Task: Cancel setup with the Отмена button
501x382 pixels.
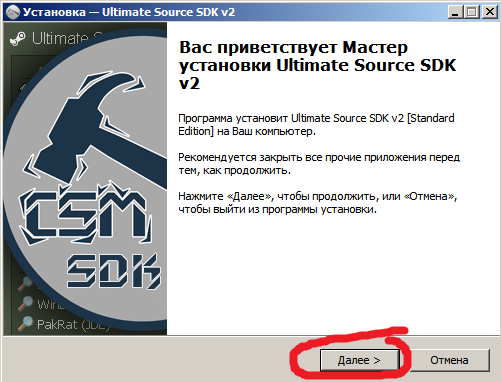Action: pos(449,360)
